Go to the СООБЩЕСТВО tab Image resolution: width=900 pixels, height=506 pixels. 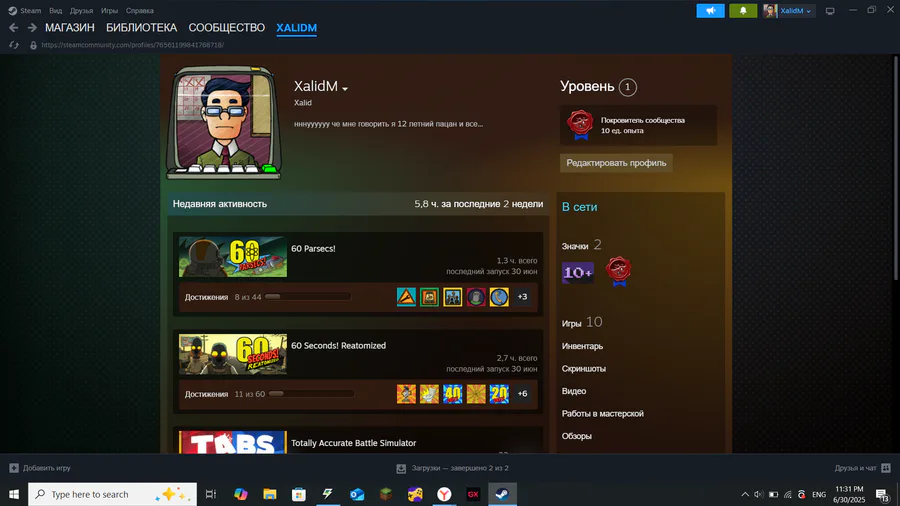coord(227,28)
